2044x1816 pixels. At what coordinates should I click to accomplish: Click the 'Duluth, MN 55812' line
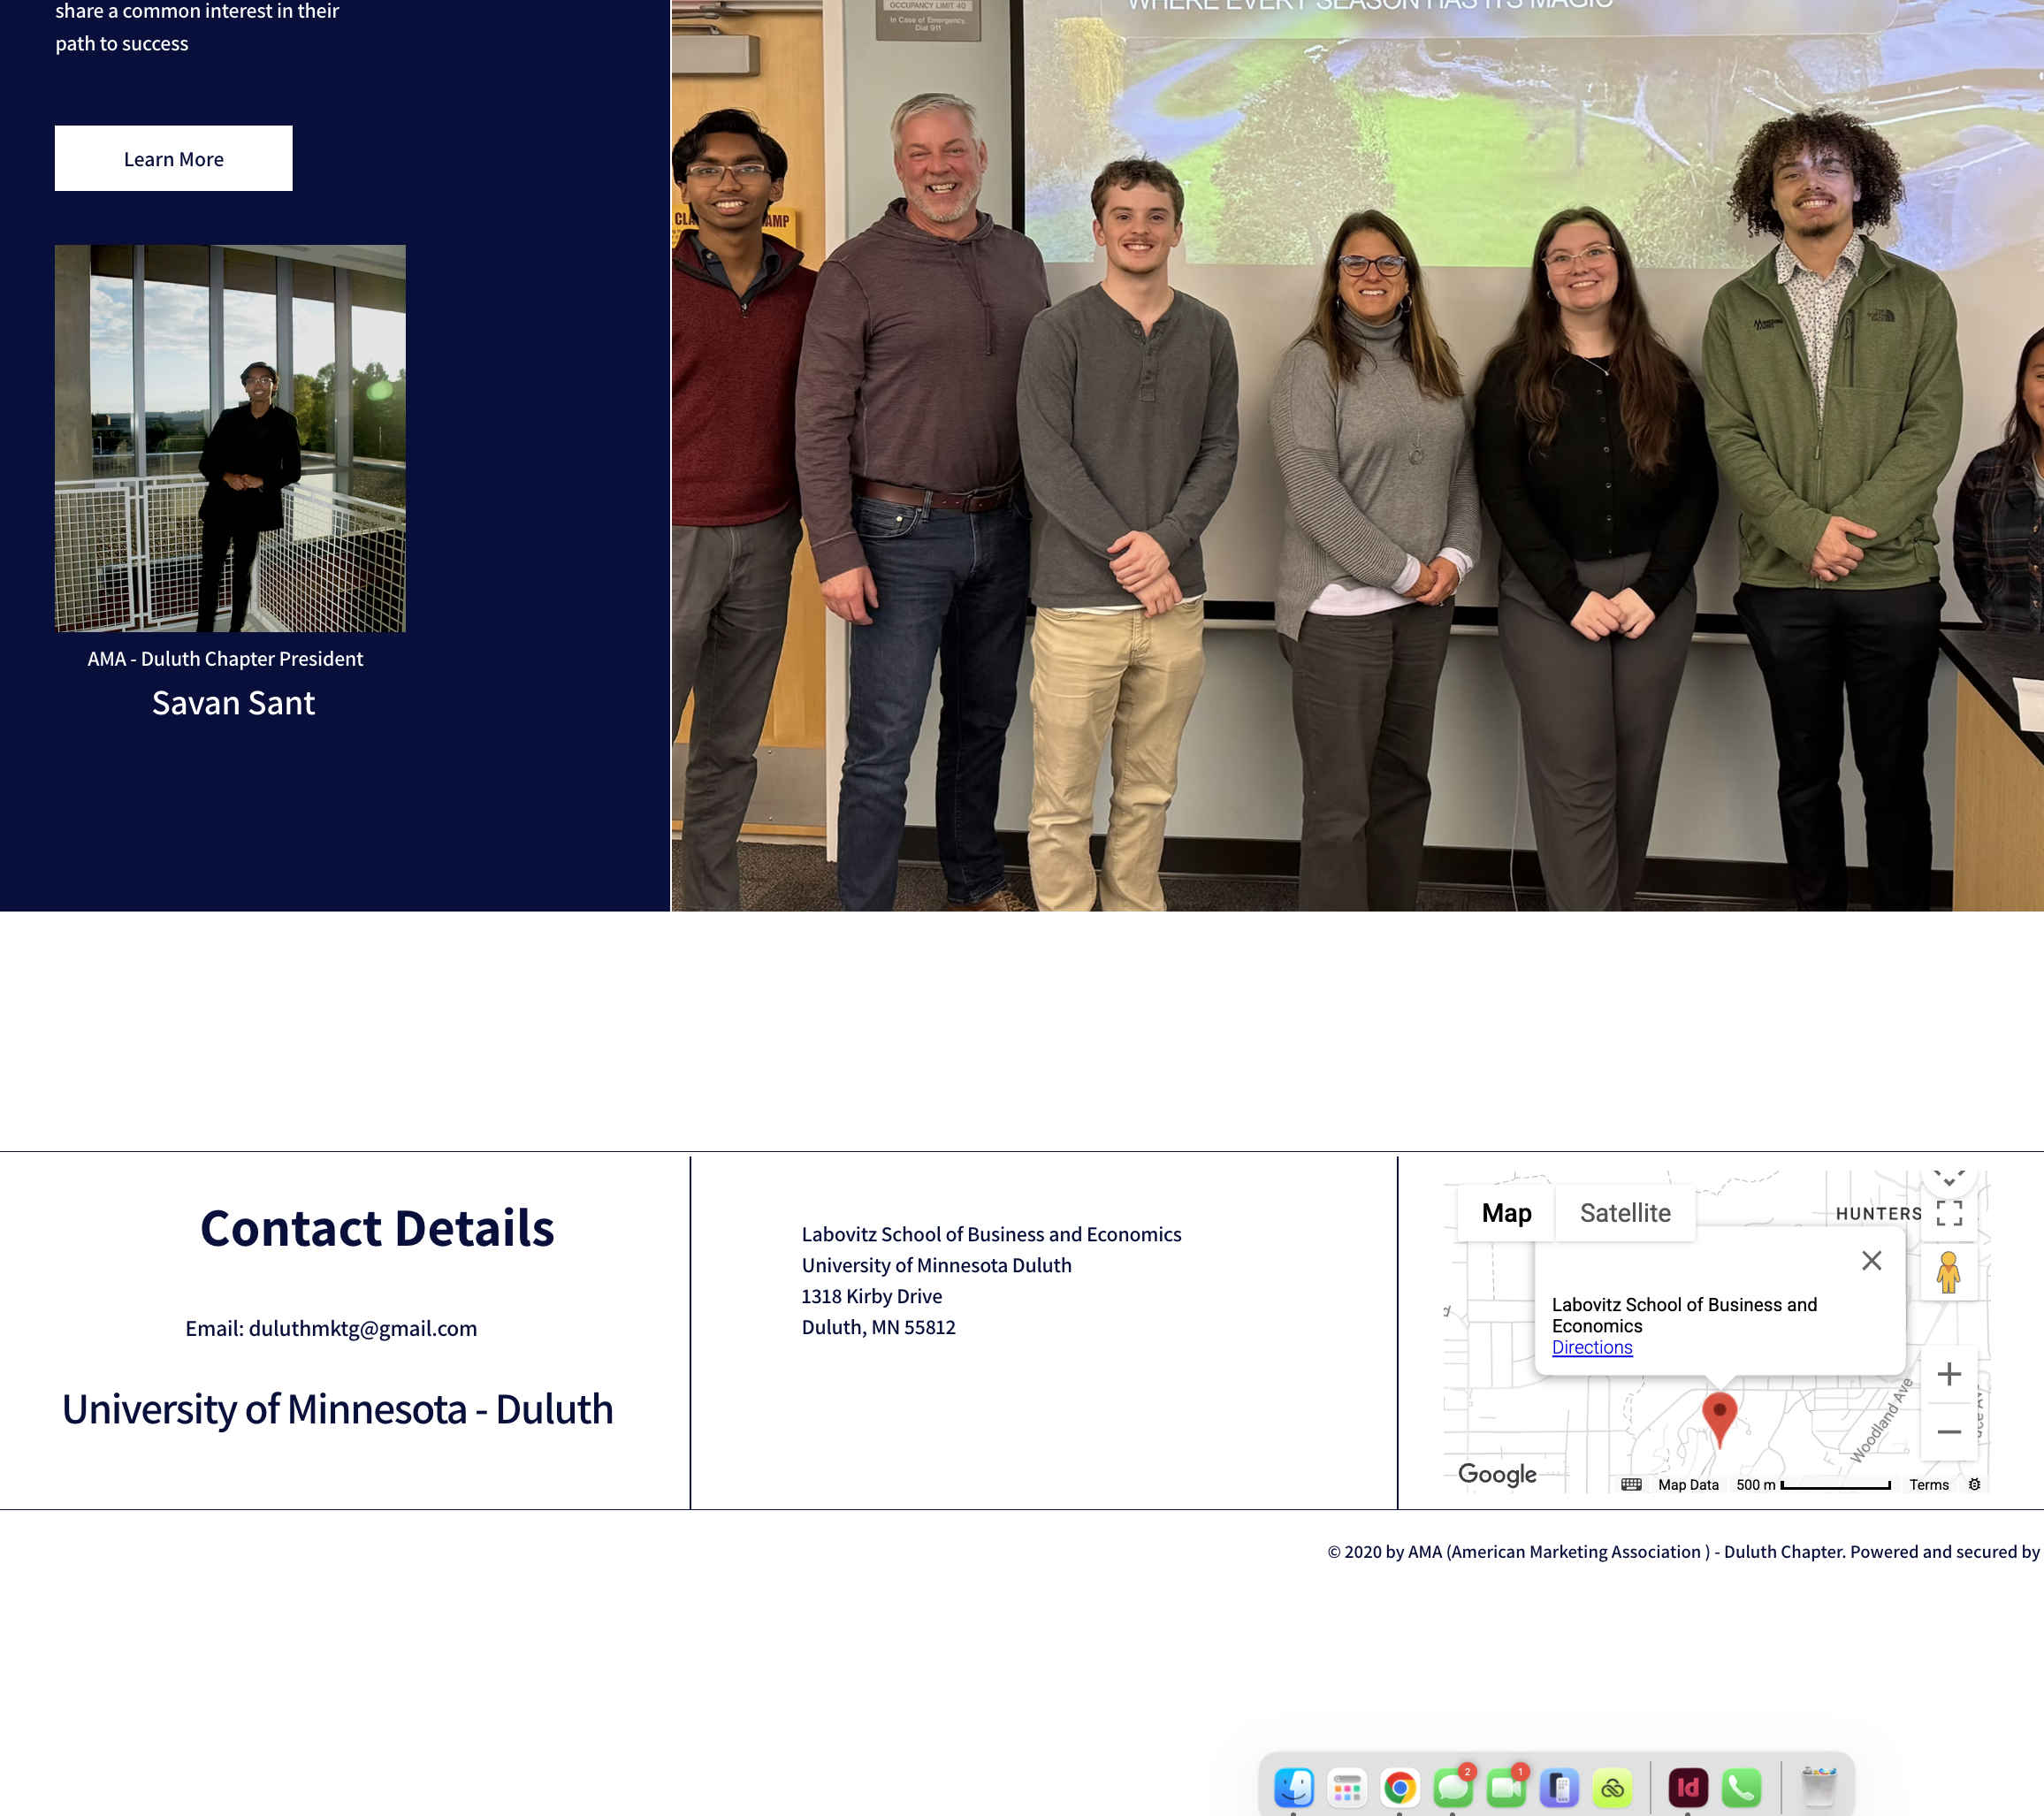(x=879, y=1327)
